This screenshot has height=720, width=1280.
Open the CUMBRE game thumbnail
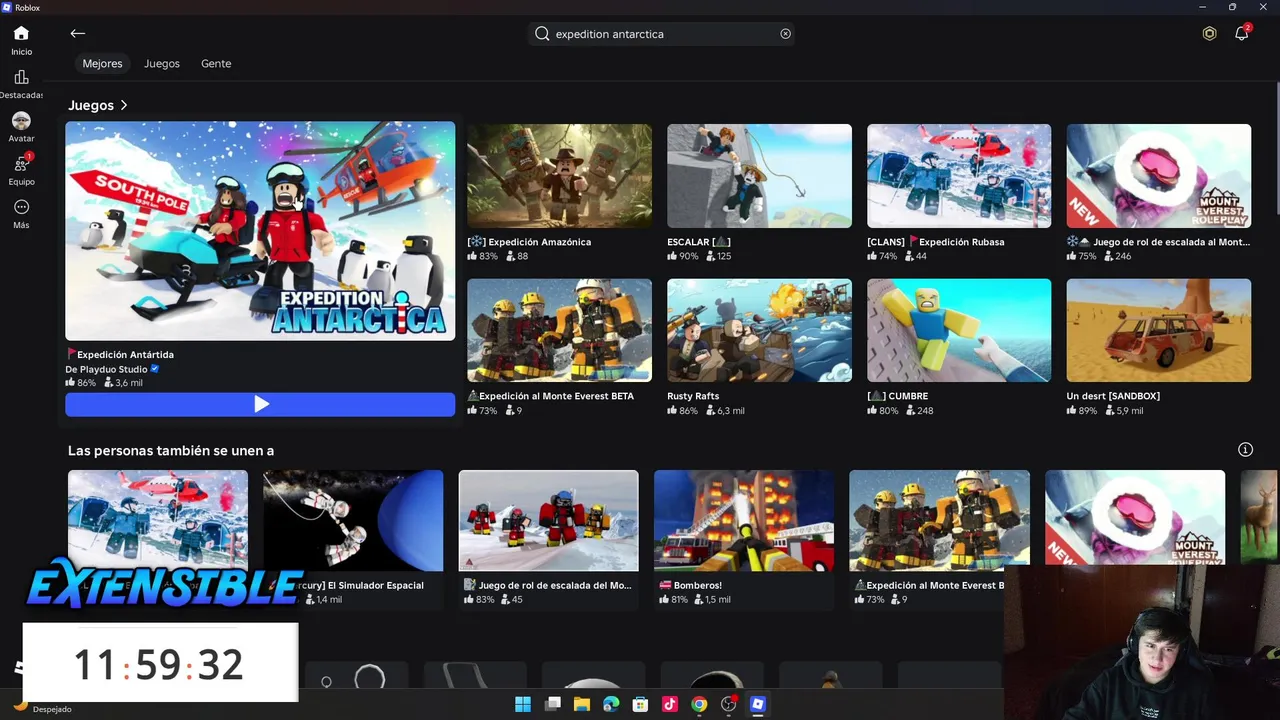click(x=959, y=330)
